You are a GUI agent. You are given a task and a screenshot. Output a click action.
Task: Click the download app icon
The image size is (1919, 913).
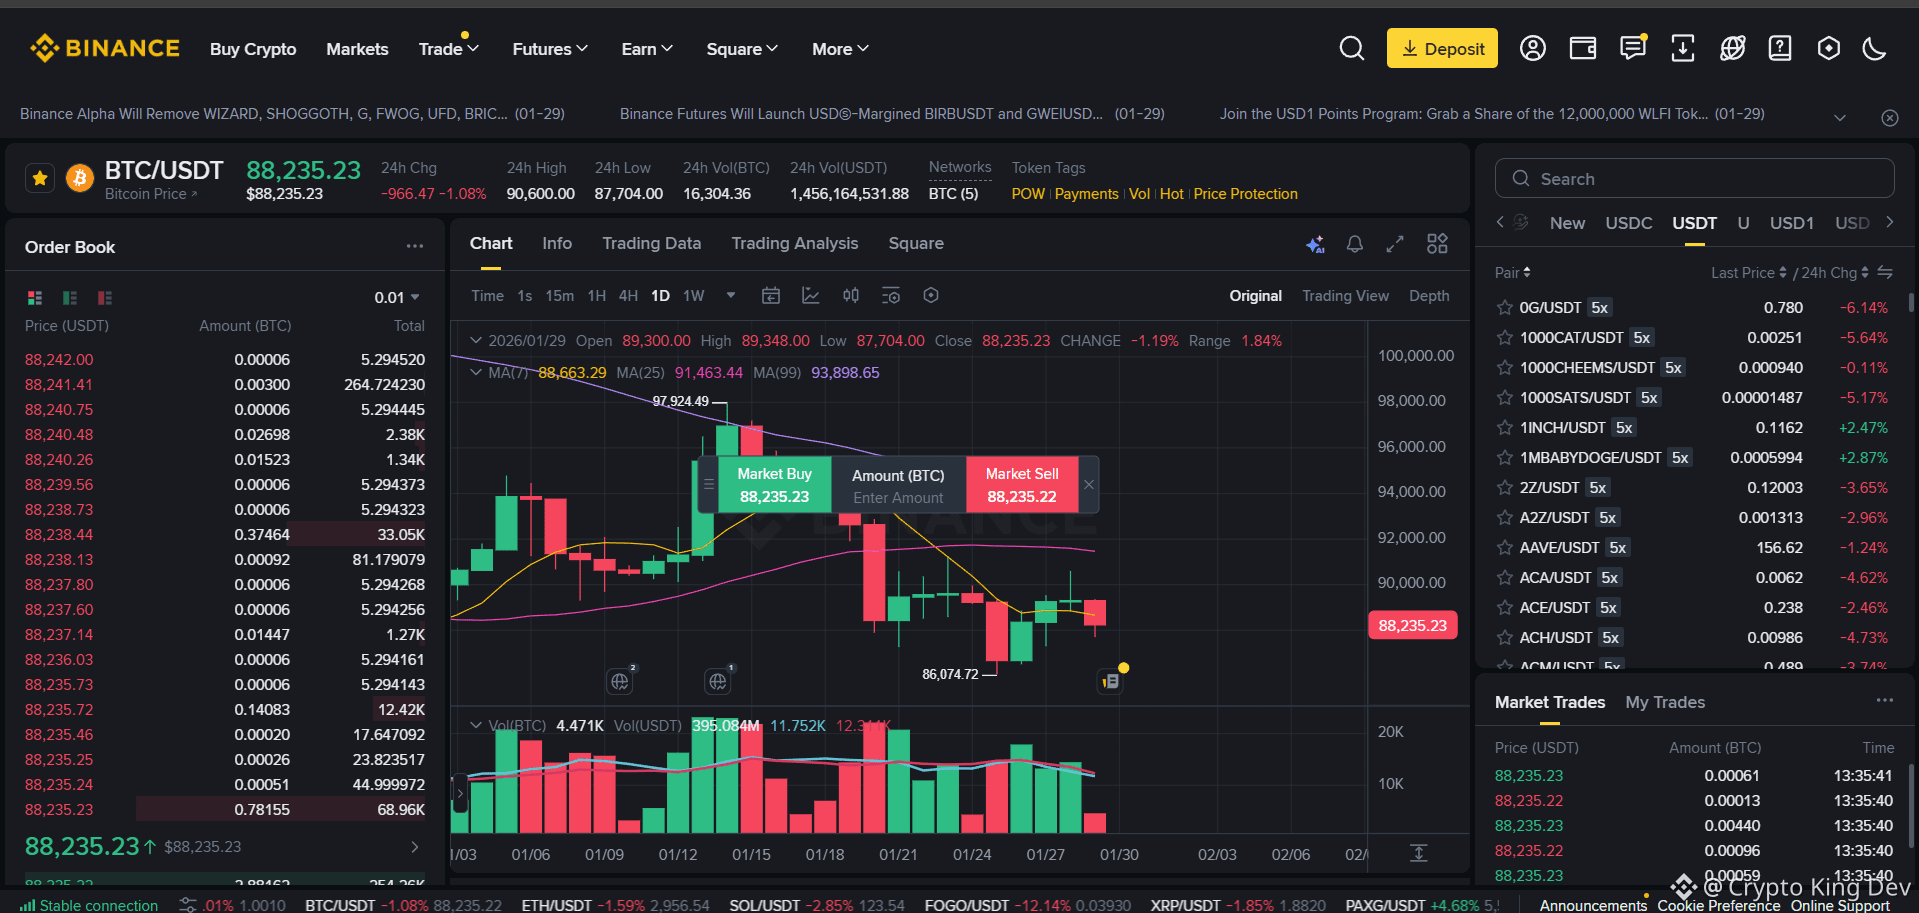[x=1683, y=48]
